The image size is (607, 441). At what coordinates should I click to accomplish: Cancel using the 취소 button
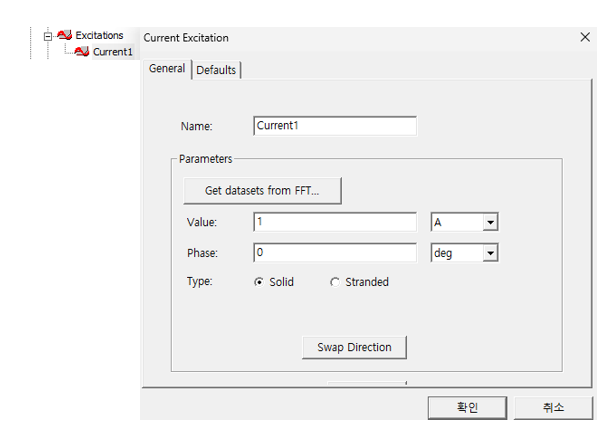553,407
